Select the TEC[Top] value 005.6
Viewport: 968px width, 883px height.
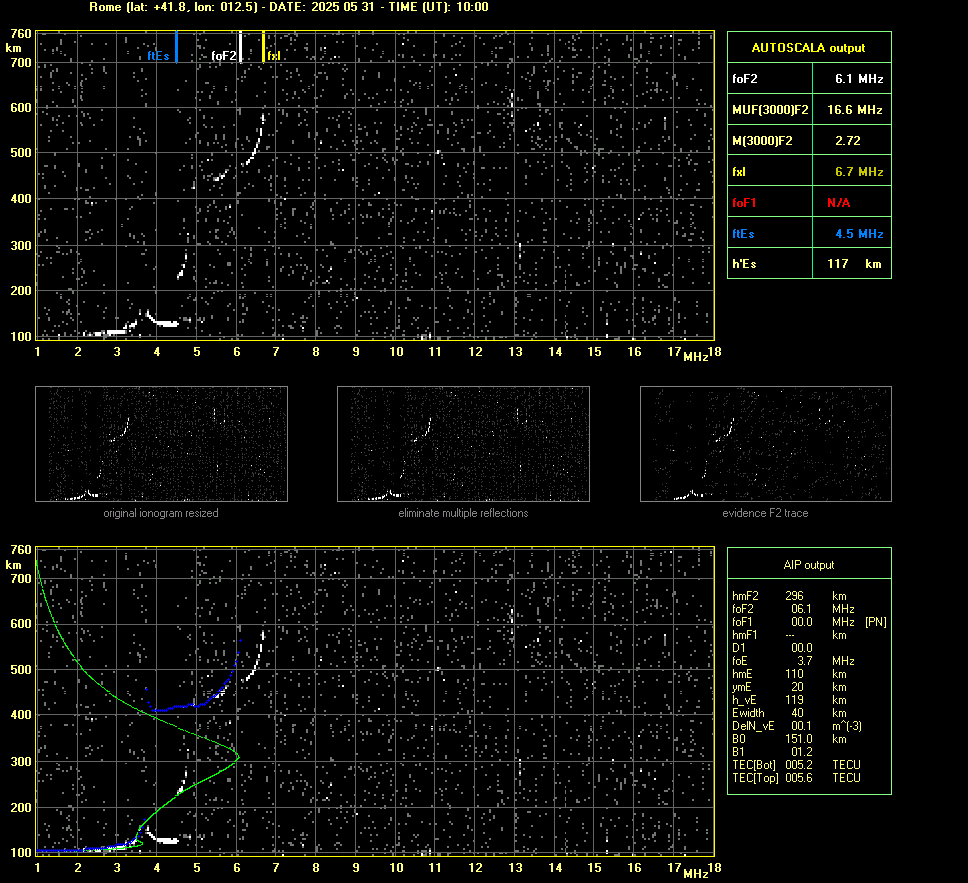798,777
